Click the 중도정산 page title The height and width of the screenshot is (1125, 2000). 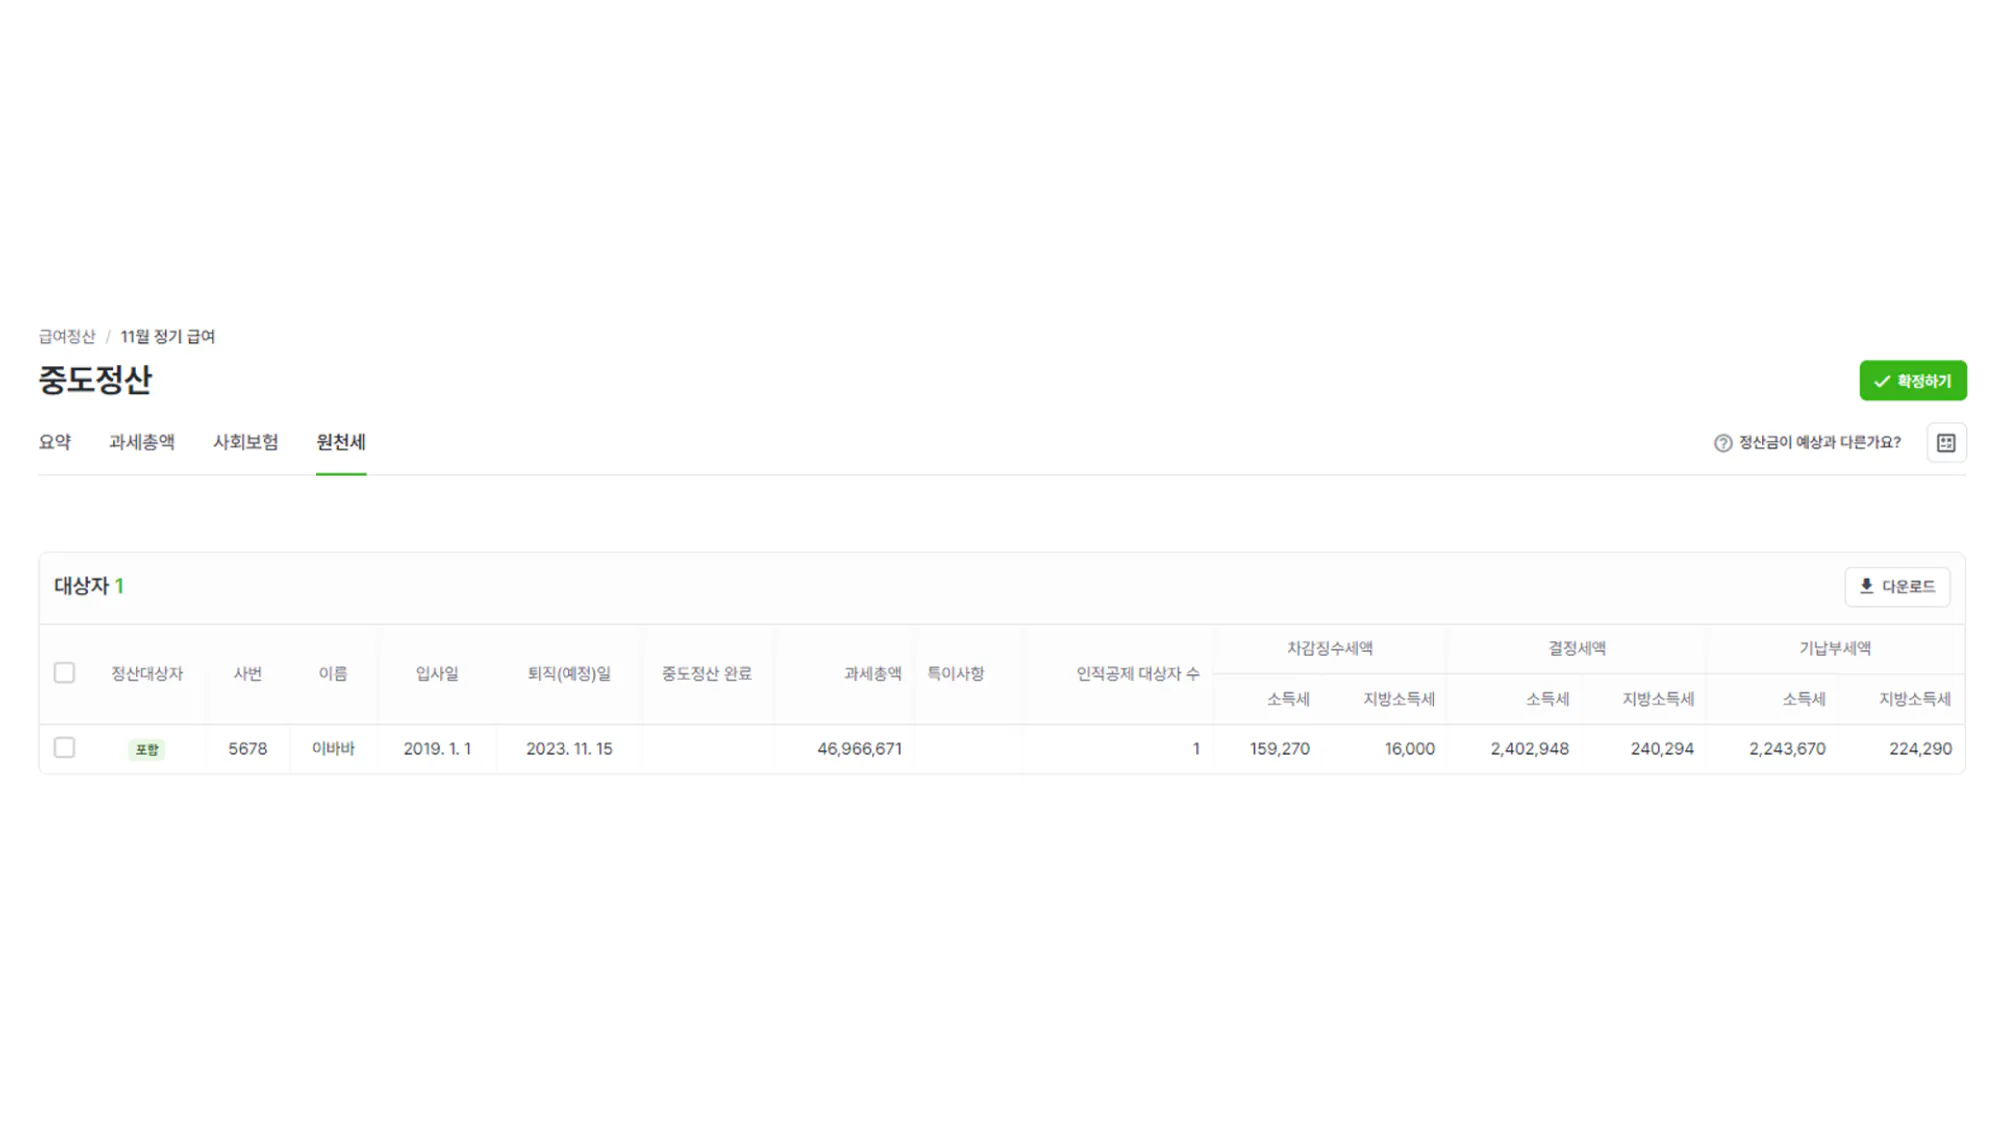point(95,380)
